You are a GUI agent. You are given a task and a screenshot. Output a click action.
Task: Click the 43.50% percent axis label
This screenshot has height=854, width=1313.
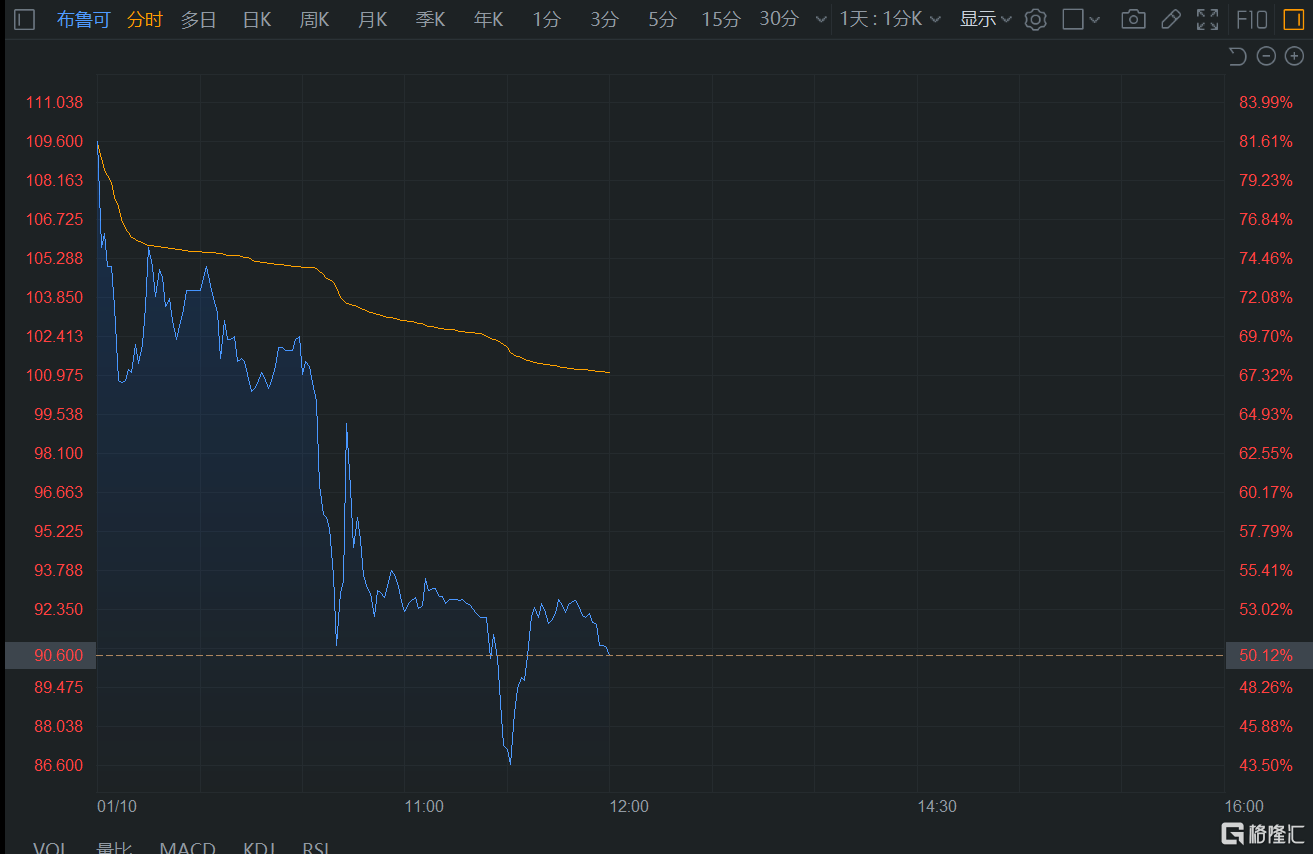[1266, 765]
